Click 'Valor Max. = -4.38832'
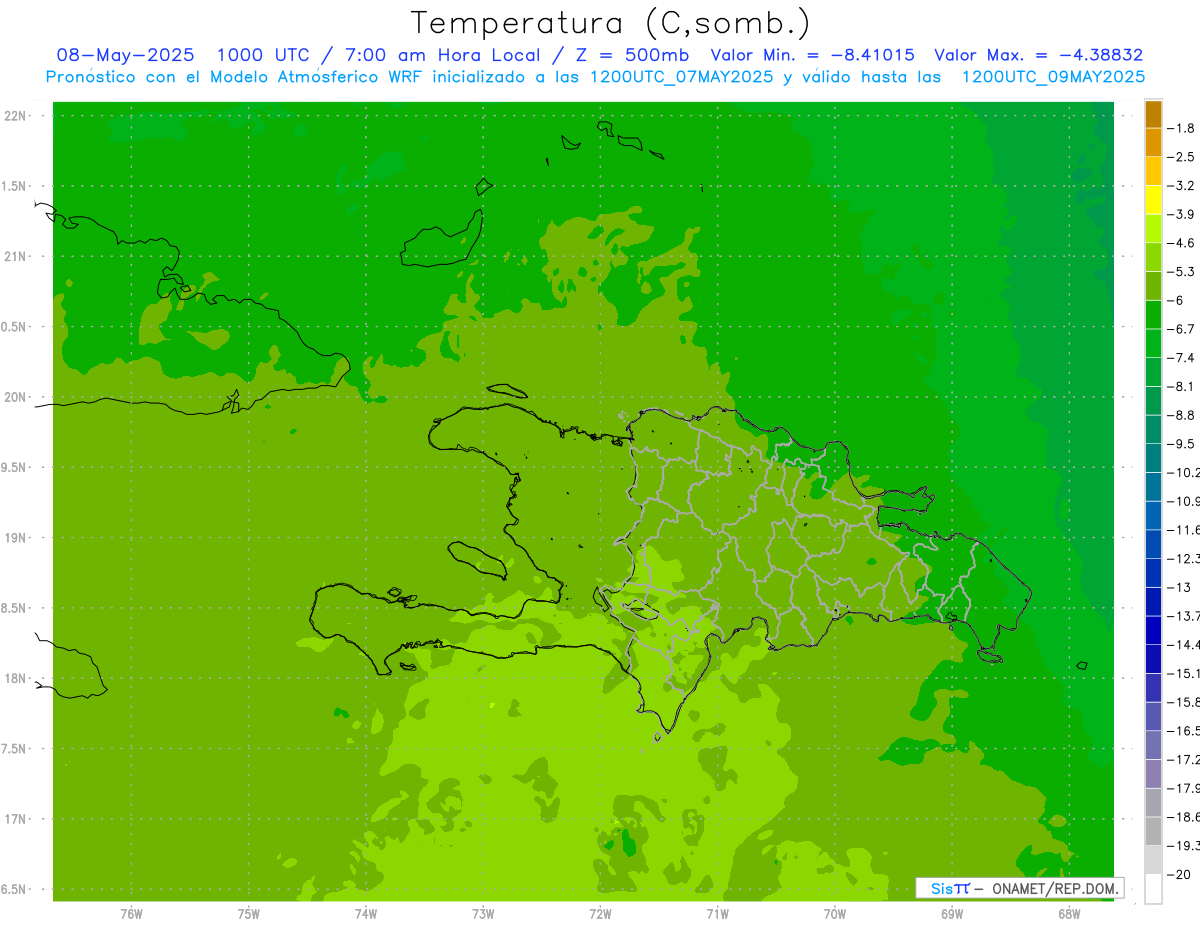This screenshot has height=927, width=1200. coord(1038,55)
